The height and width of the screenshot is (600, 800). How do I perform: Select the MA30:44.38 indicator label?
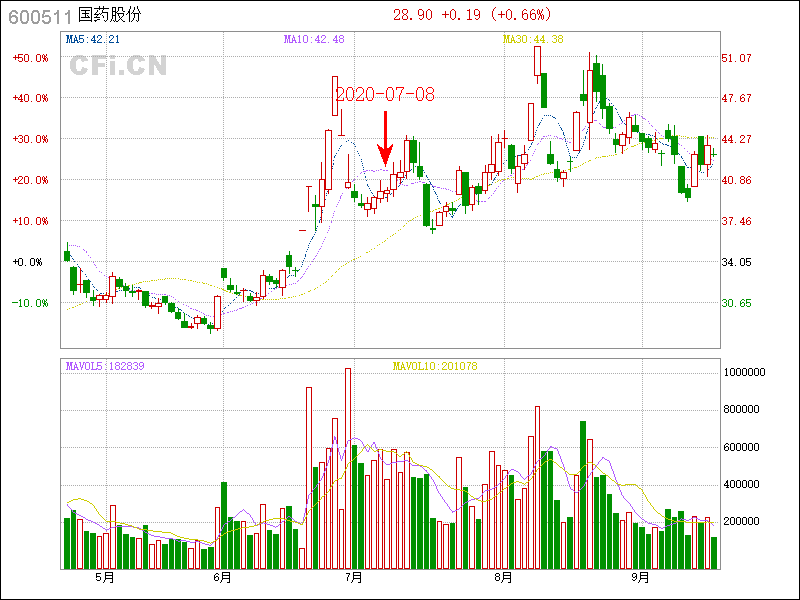(533, 39)
